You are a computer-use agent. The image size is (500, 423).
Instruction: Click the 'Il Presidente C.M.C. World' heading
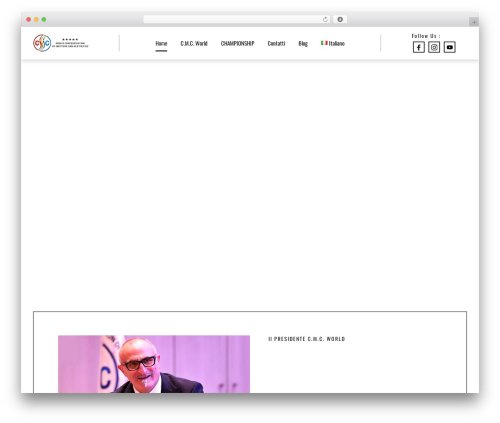click(x=307, y=339)
